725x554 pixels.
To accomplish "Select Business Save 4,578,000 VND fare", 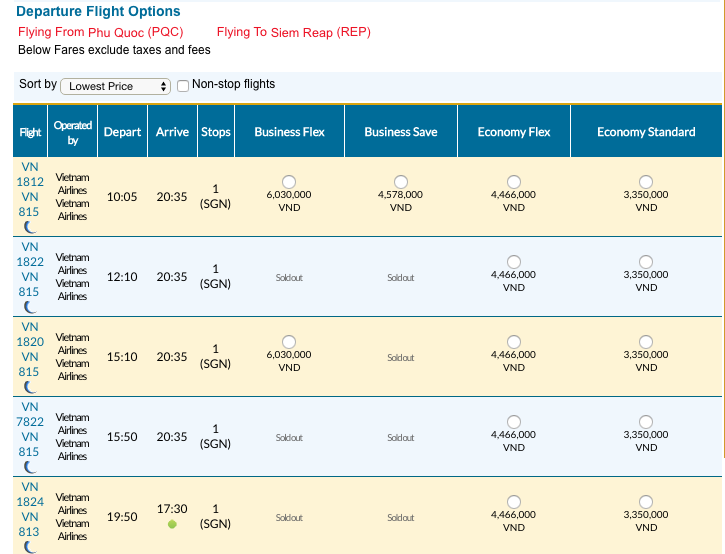I will [x=400, y=182].
